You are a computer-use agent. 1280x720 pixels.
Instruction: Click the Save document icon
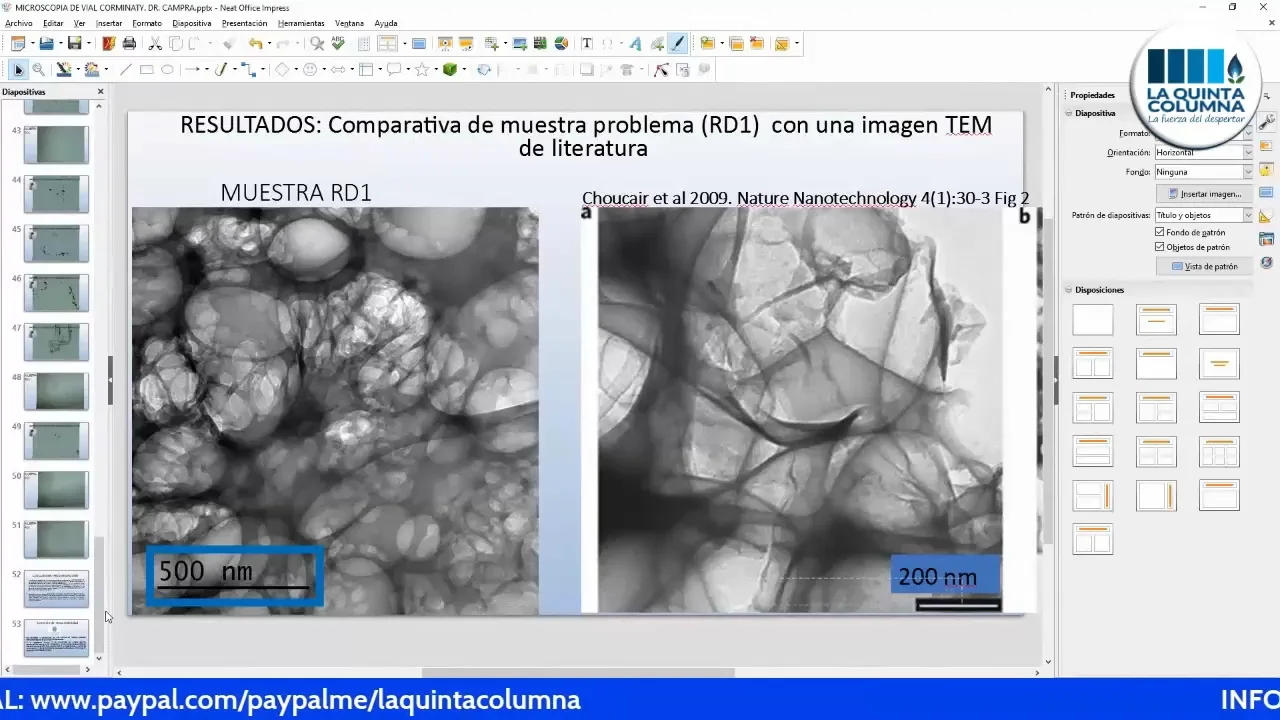click(74, 44)
